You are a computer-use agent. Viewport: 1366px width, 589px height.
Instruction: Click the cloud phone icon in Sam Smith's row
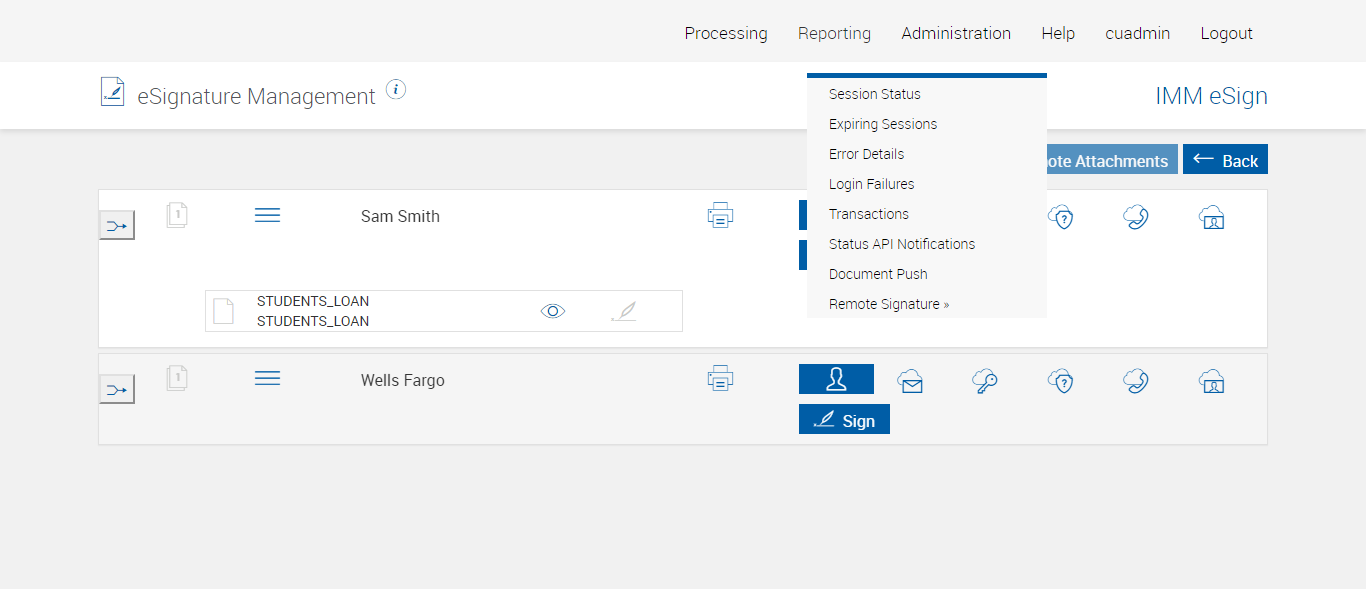click(x=1135, y=217)
